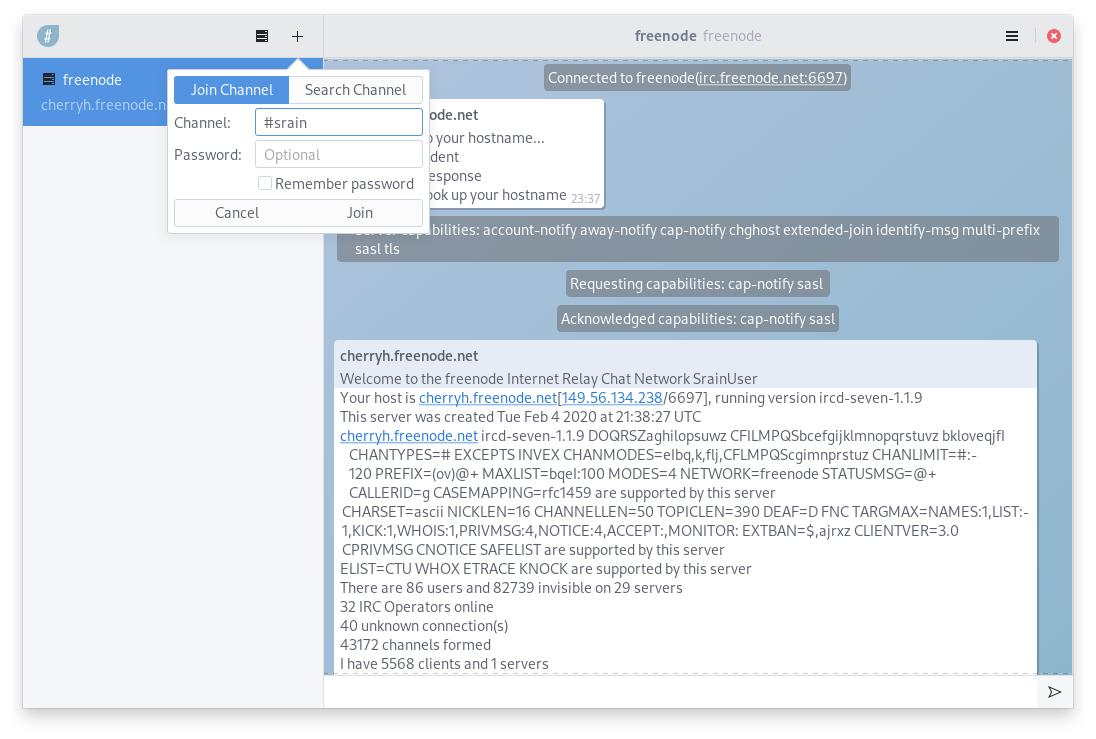
Task: Click the 'Acknowledged capabilities: cap-notify sasl' message
Action: point(698,319)
